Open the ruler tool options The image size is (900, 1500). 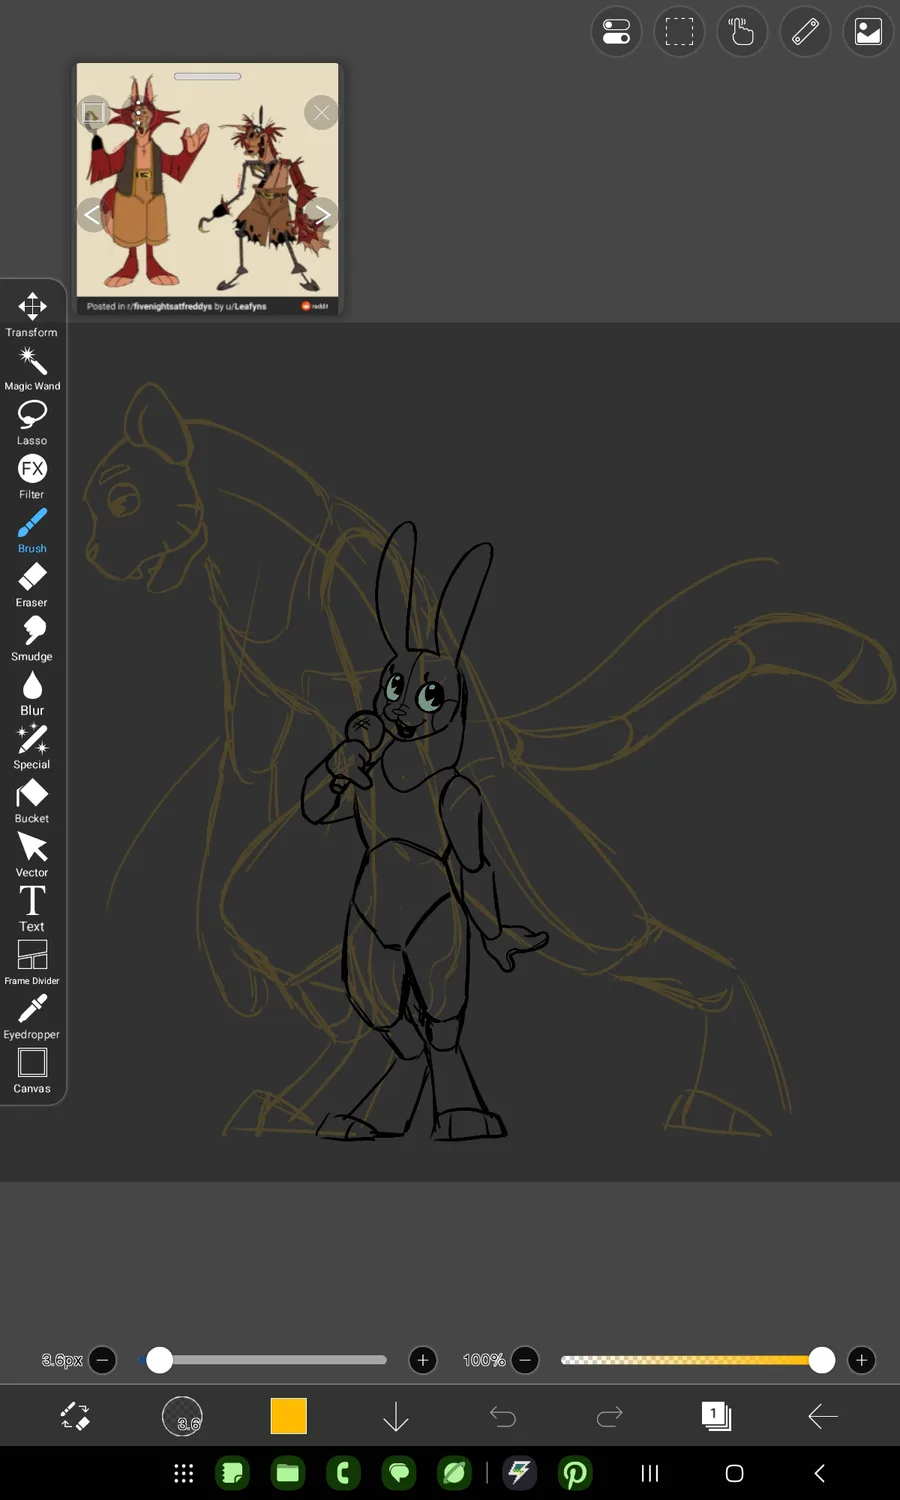click(x=805, y=32)
